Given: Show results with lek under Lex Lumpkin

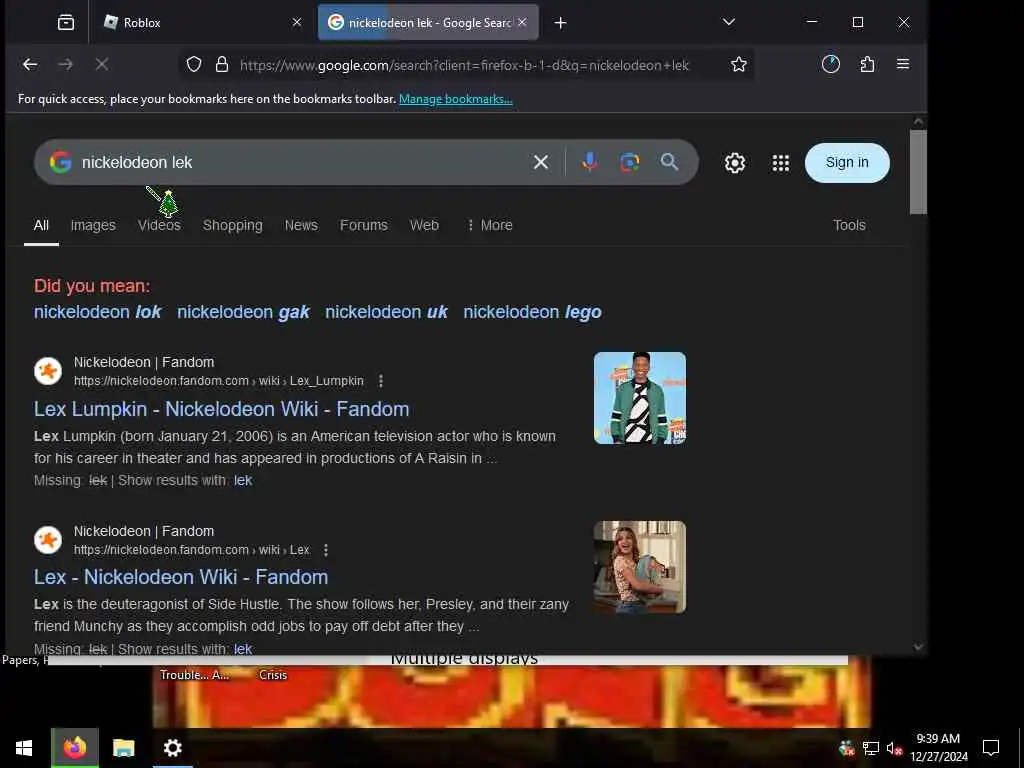Looking at the screenshot, I should click(x=243, y=481).
